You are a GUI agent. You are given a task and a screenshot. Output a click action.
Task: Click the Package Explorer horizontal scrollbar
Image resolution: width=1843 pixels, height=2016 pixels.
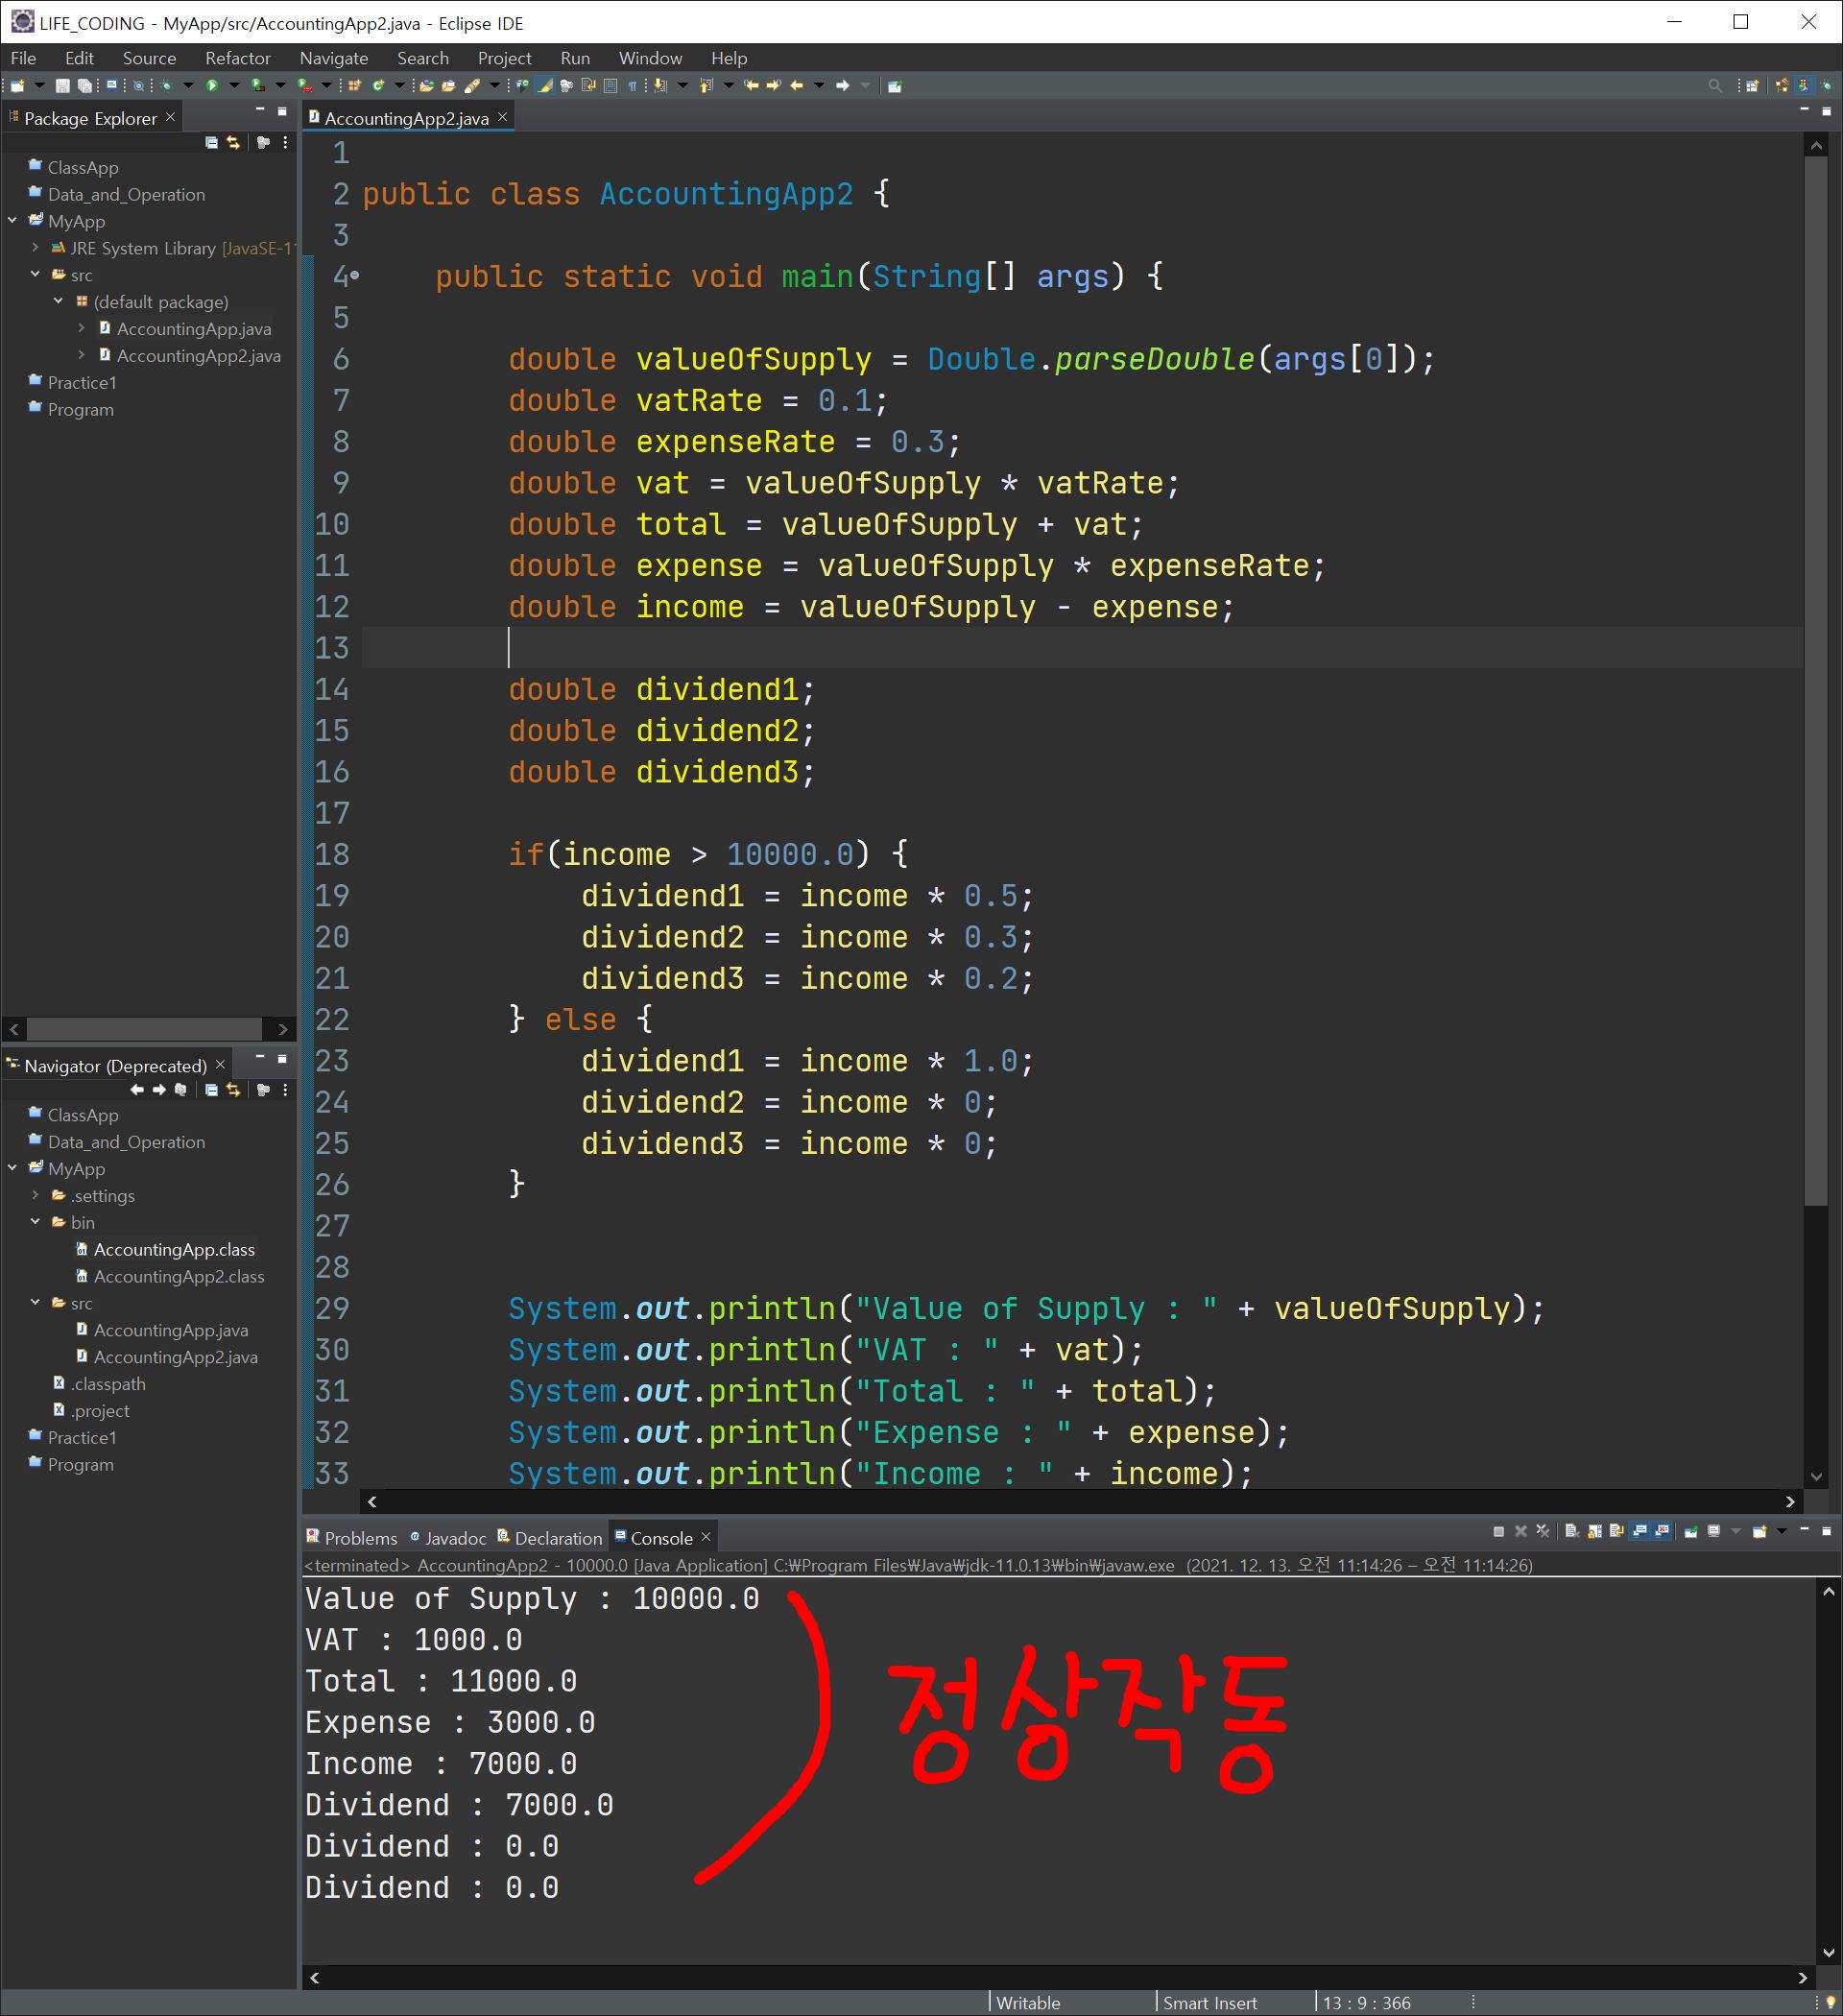point(144,1029)
